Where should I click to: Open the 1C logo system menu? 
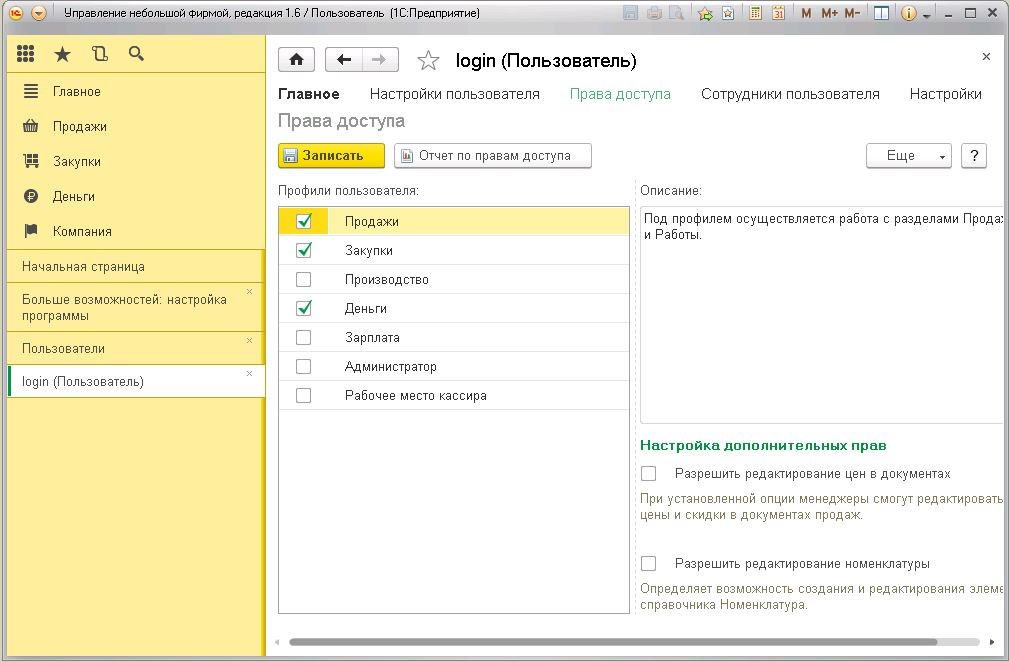(x=16, y=13)
